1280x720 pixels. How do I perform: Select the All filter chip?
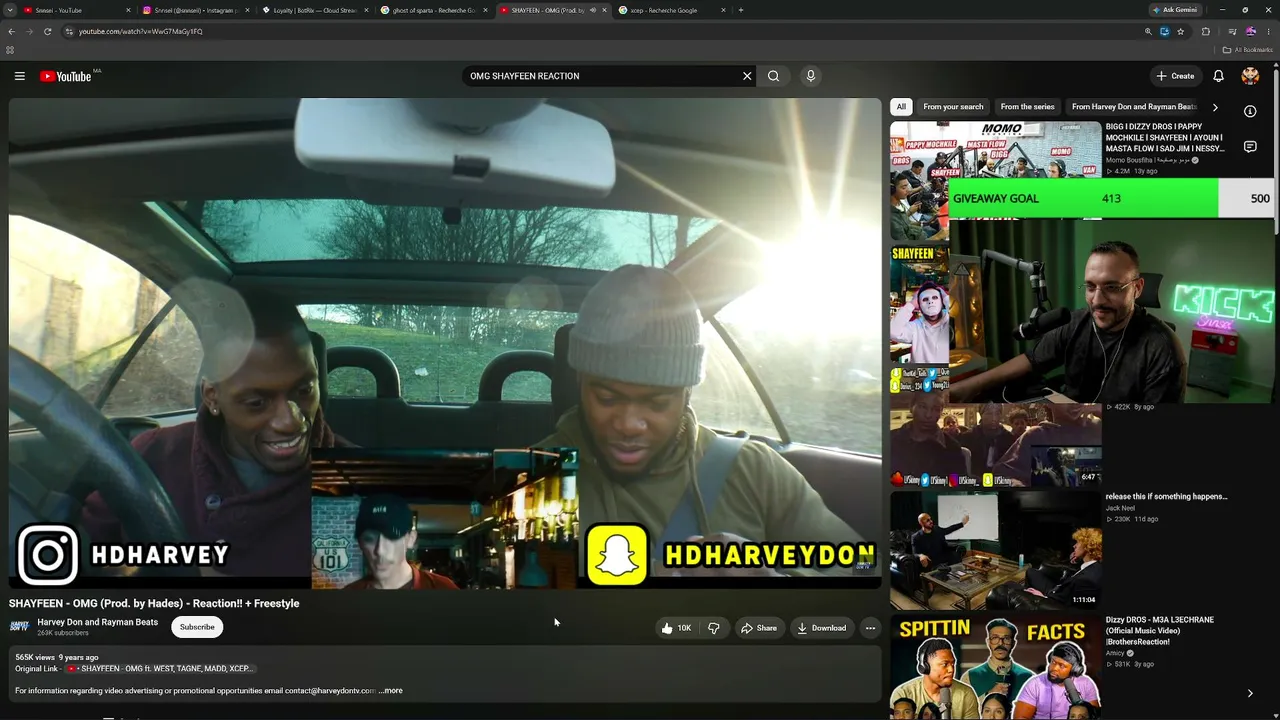coord(901,107)
